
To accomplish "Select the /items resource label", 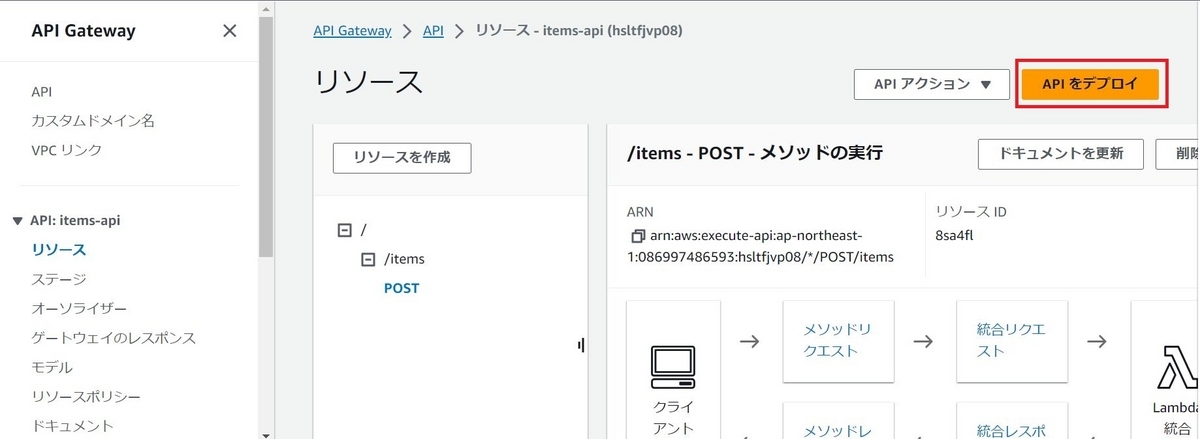I will tap(404, 259).
